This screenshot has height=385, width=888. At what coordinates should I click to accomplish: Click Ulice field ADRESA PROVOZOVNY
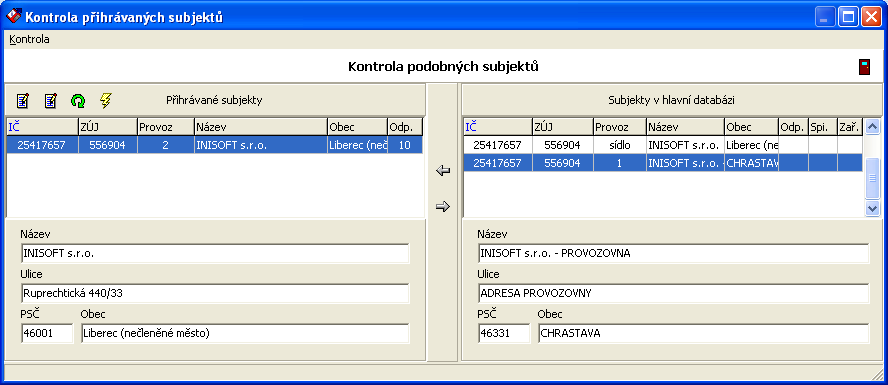673,293
